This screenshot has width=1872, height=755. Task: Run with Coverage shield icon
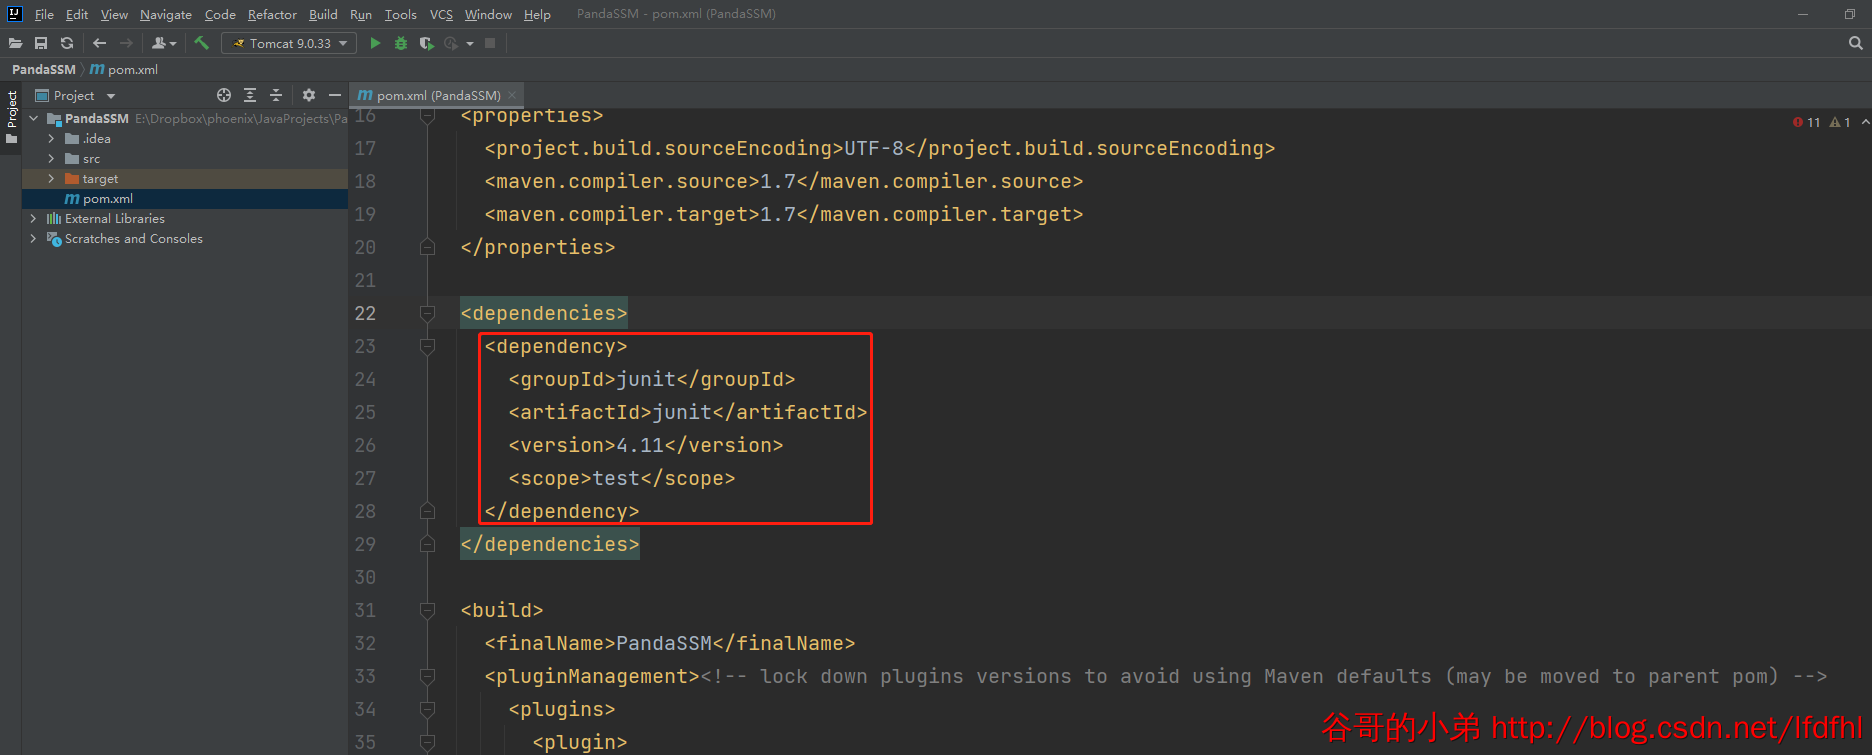(426, 43)
